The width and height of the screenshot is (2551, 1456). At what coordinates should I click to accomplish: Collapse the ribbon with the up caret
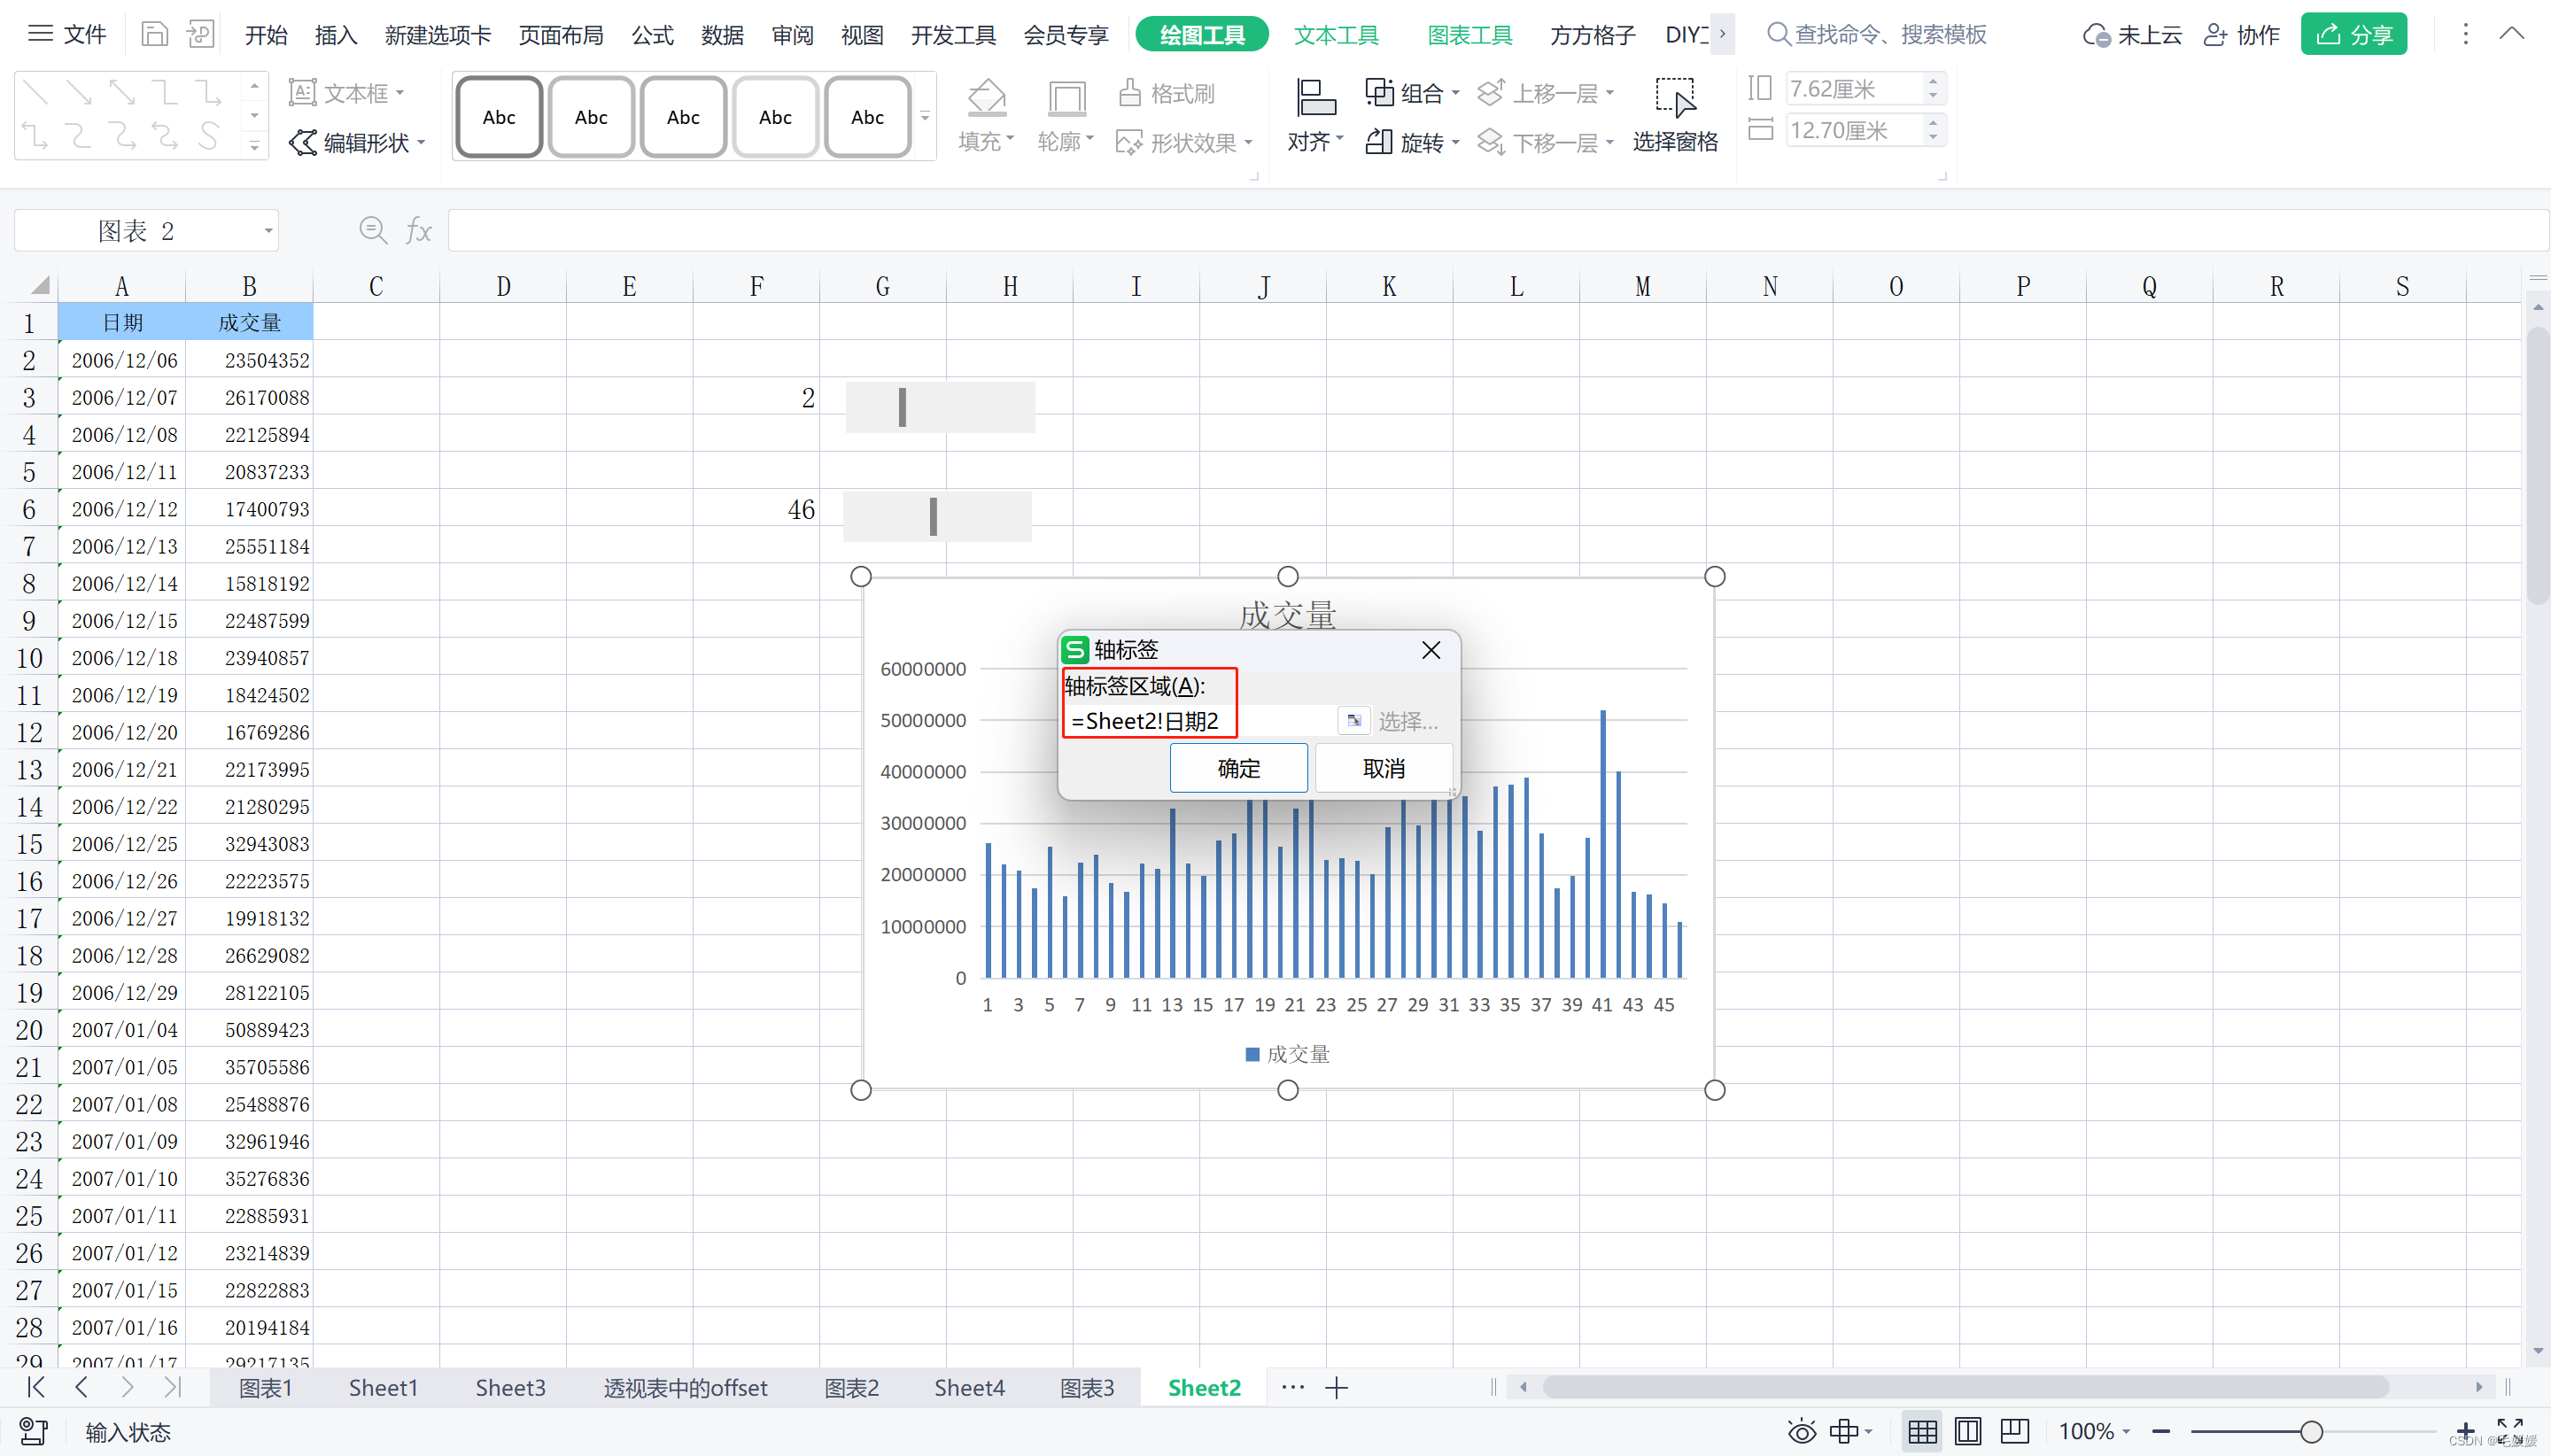pos(2511,34)
